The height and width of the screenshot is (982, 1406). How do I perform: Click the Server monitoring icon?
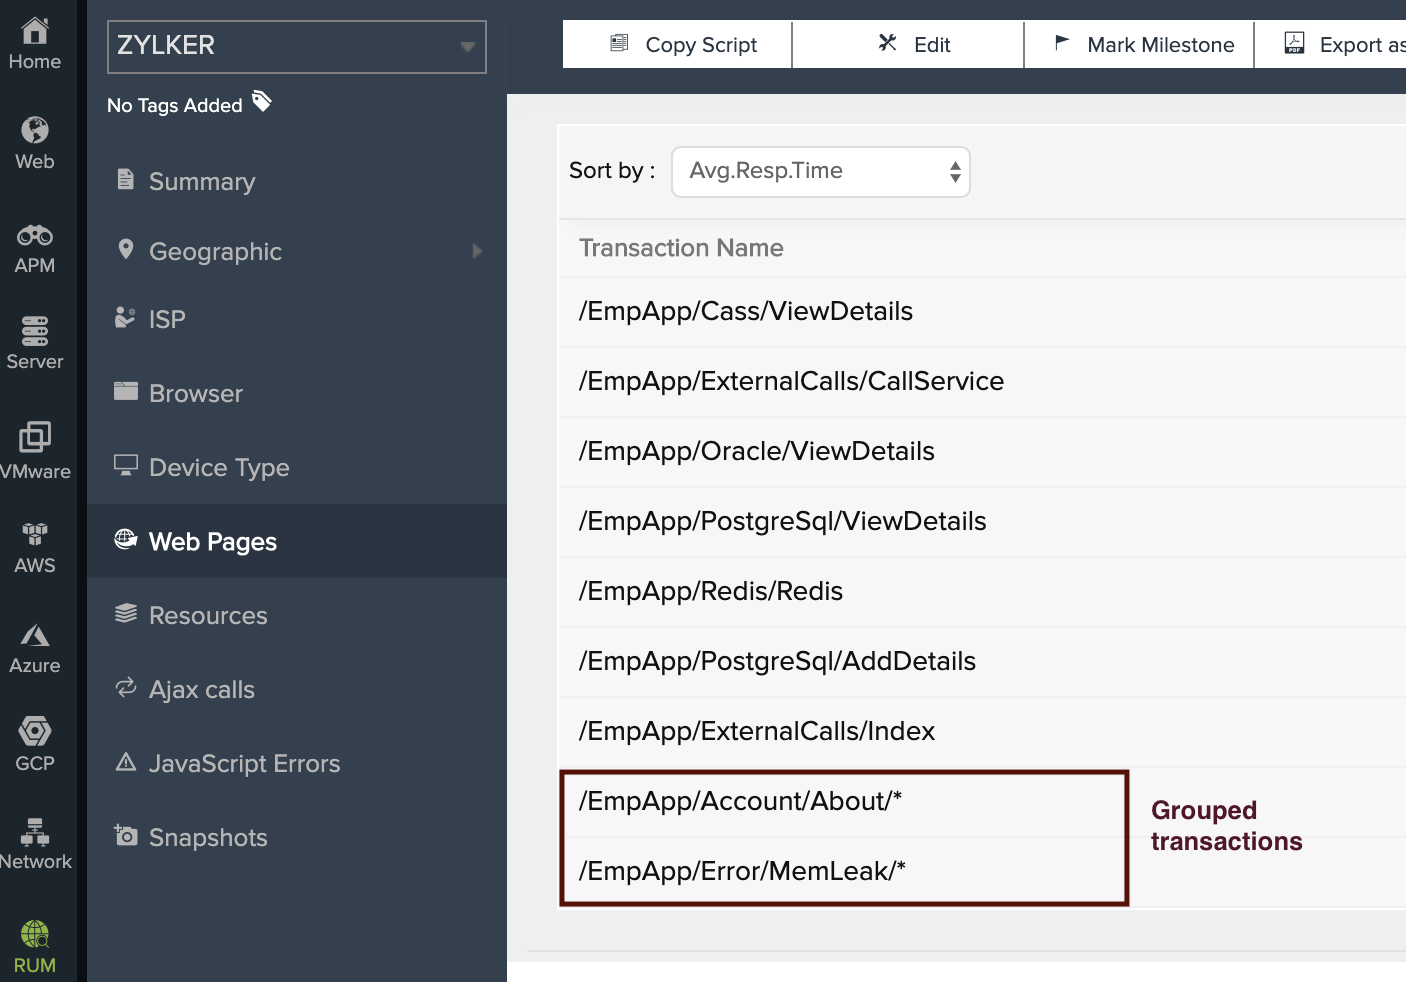point(35,330)
